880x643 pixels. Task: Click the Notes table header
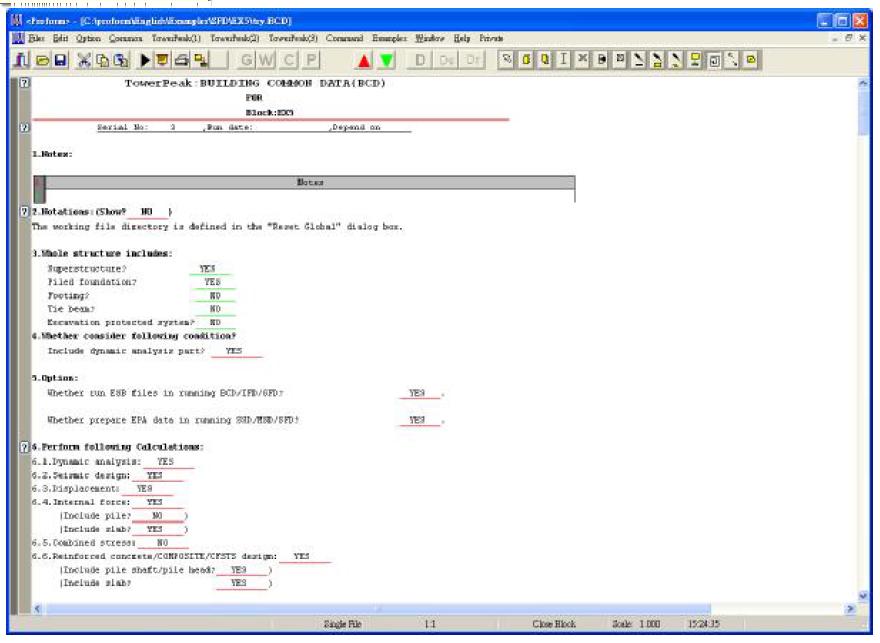310,182
